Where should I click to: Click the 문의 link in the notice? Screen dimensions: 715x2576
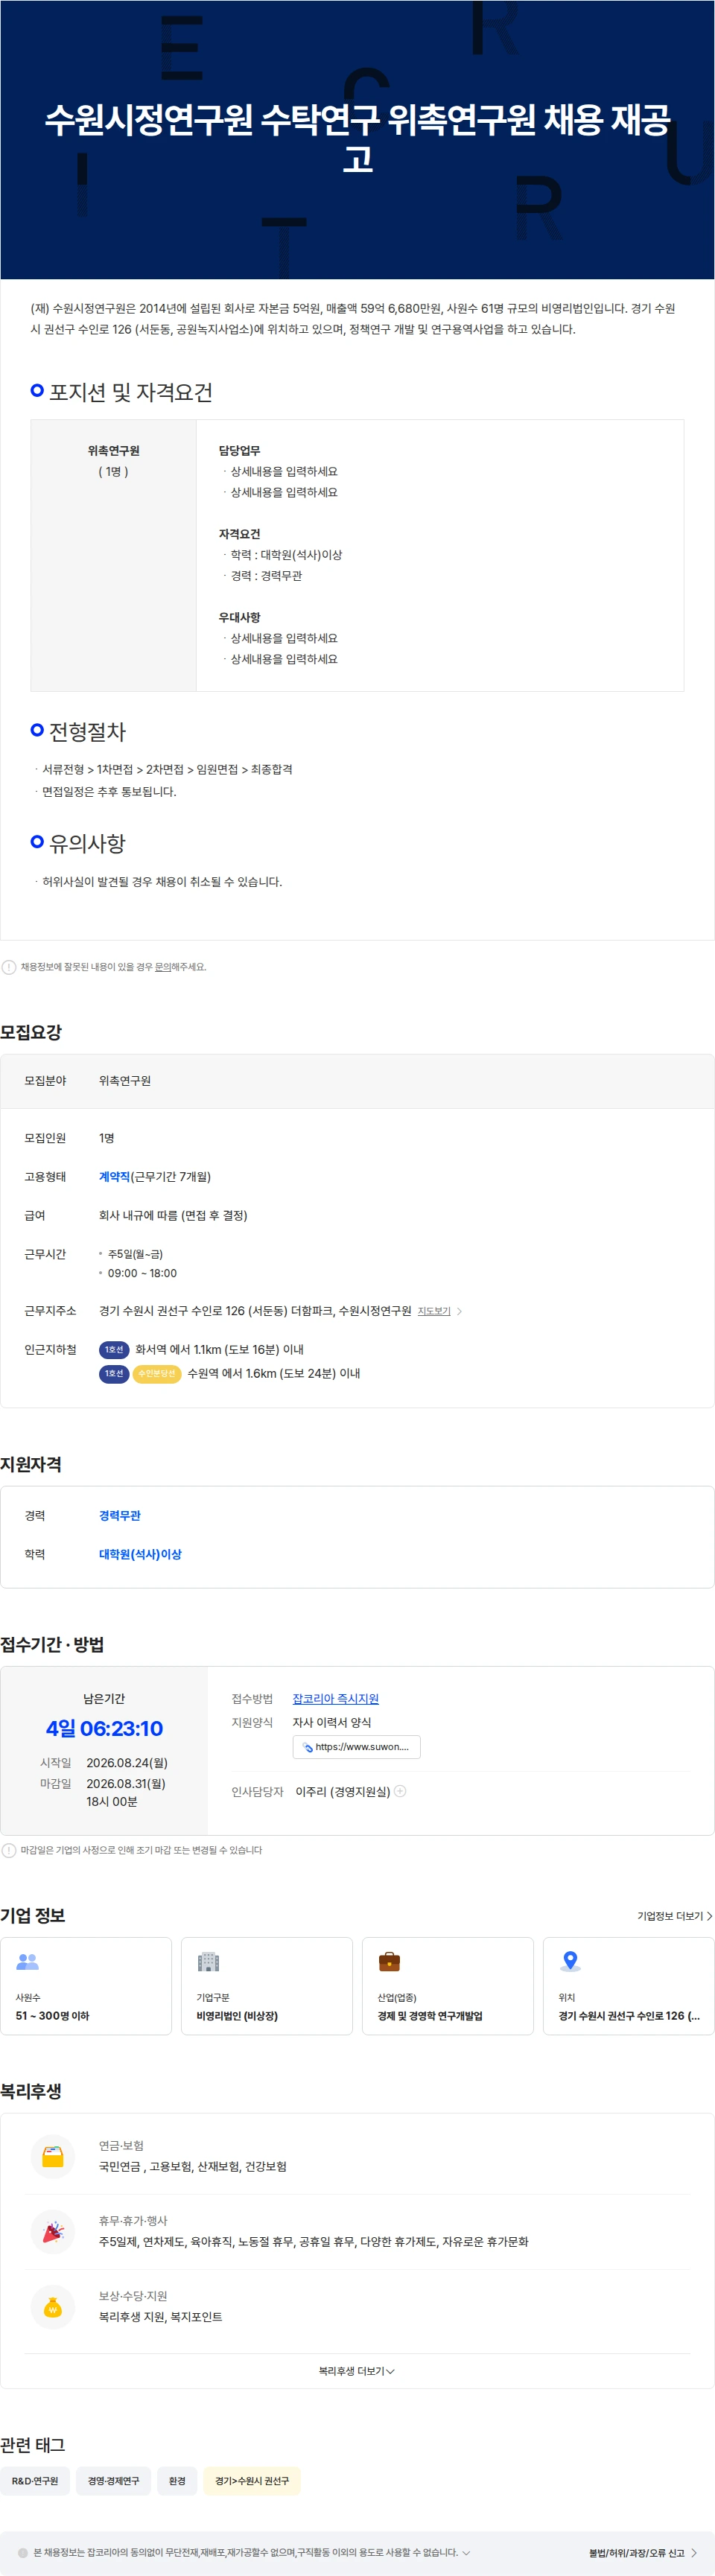(162, 967)
